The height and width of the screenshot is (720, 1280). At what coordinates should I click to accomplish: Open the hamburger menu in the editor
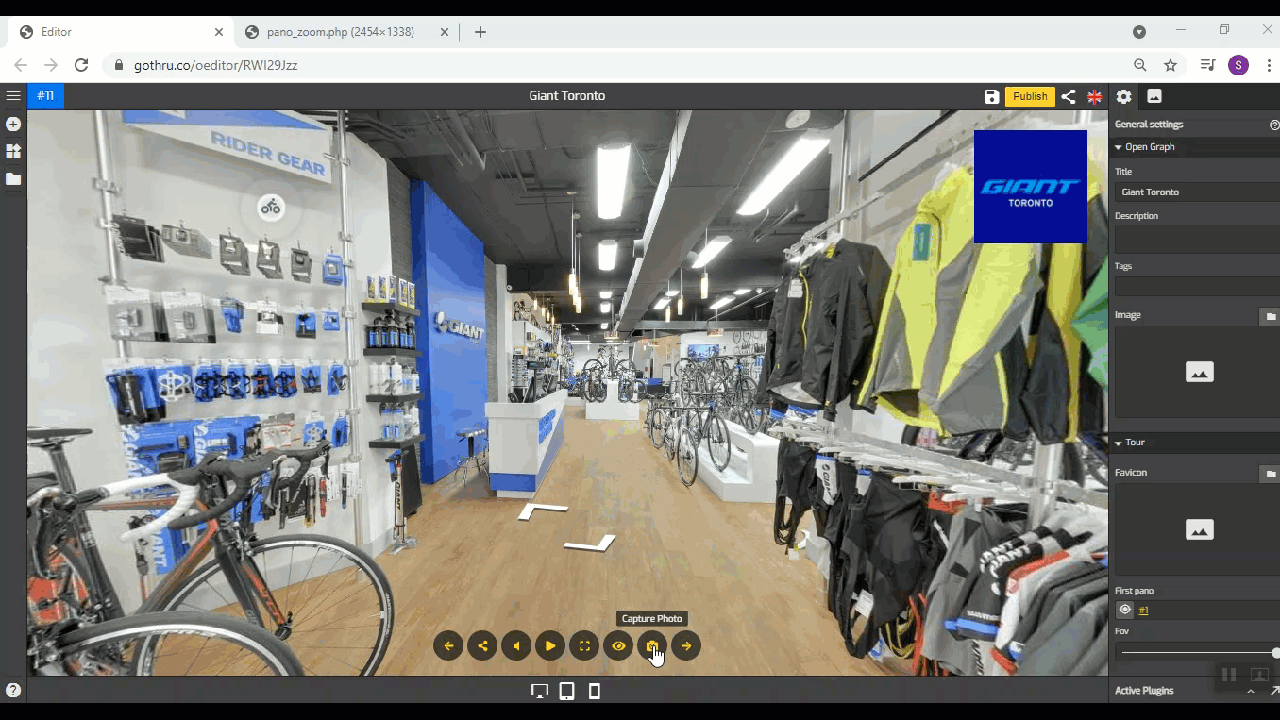click(13, 96)
